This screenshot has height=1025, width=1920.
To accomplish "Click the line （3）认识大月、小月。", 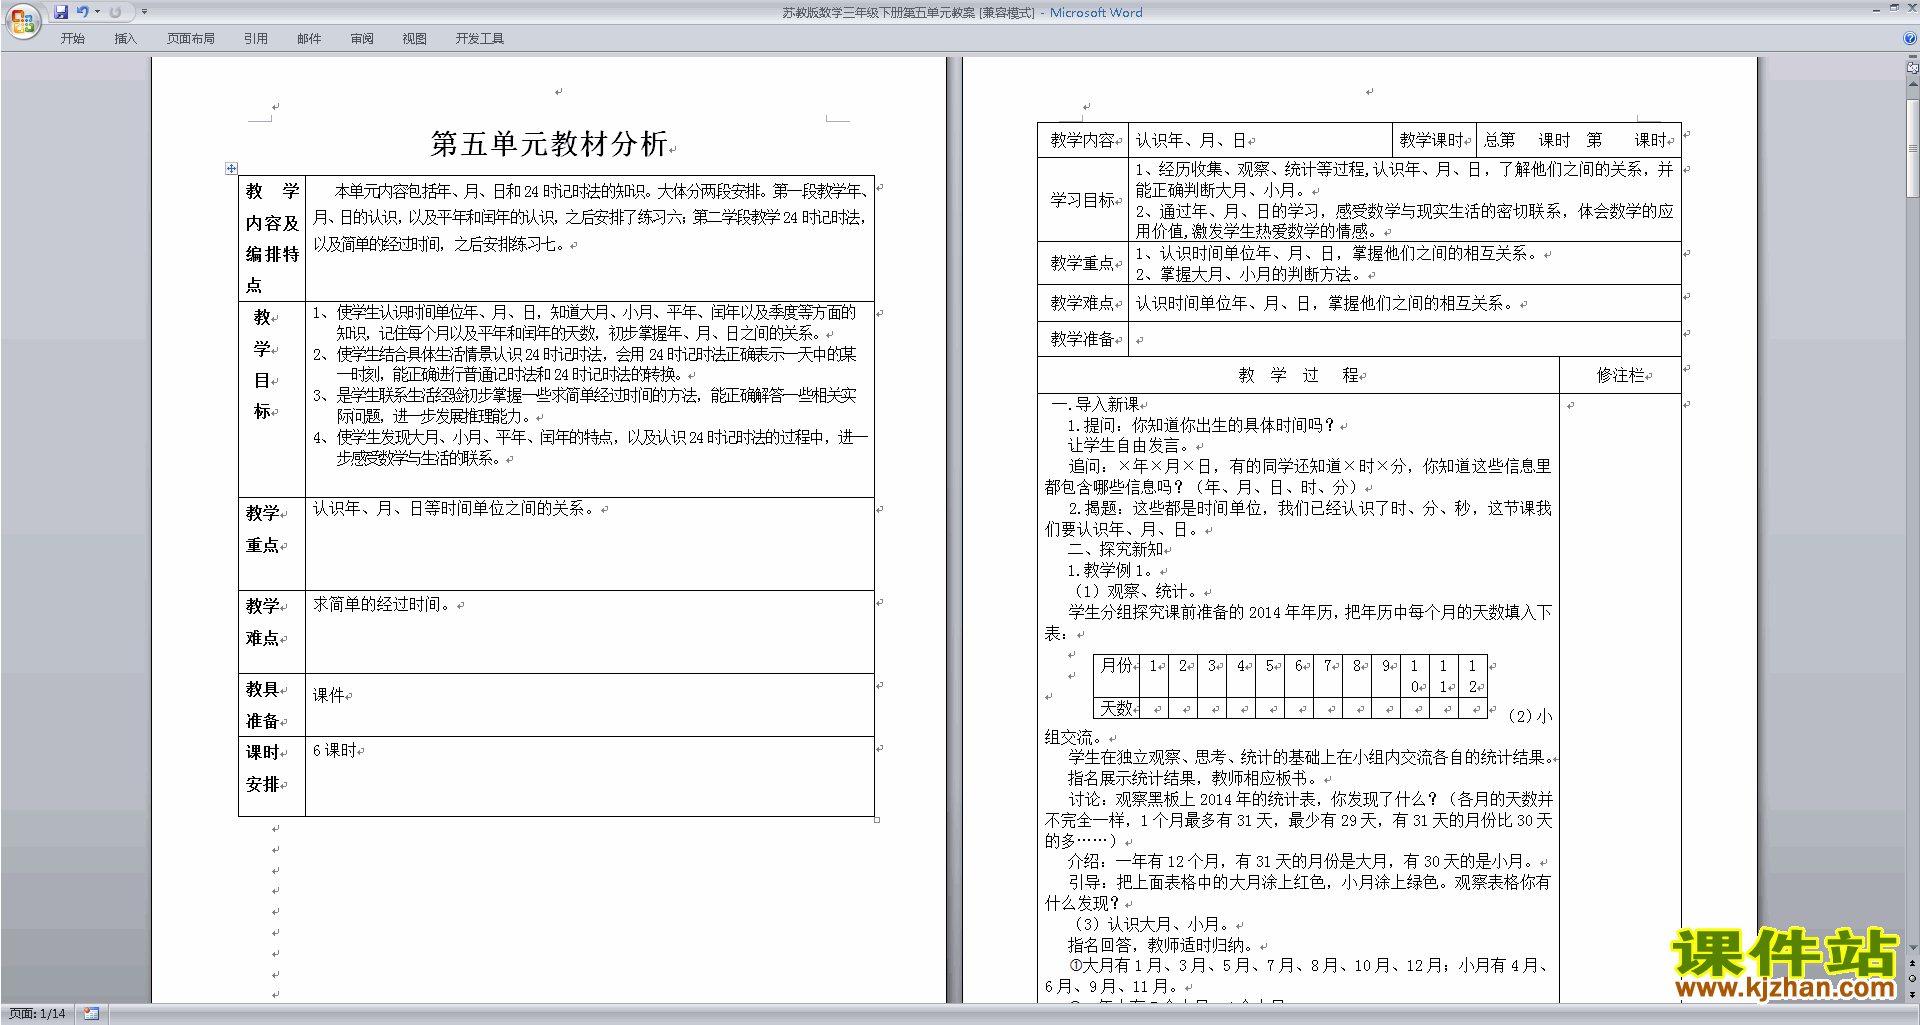I will click(1152, 924).
